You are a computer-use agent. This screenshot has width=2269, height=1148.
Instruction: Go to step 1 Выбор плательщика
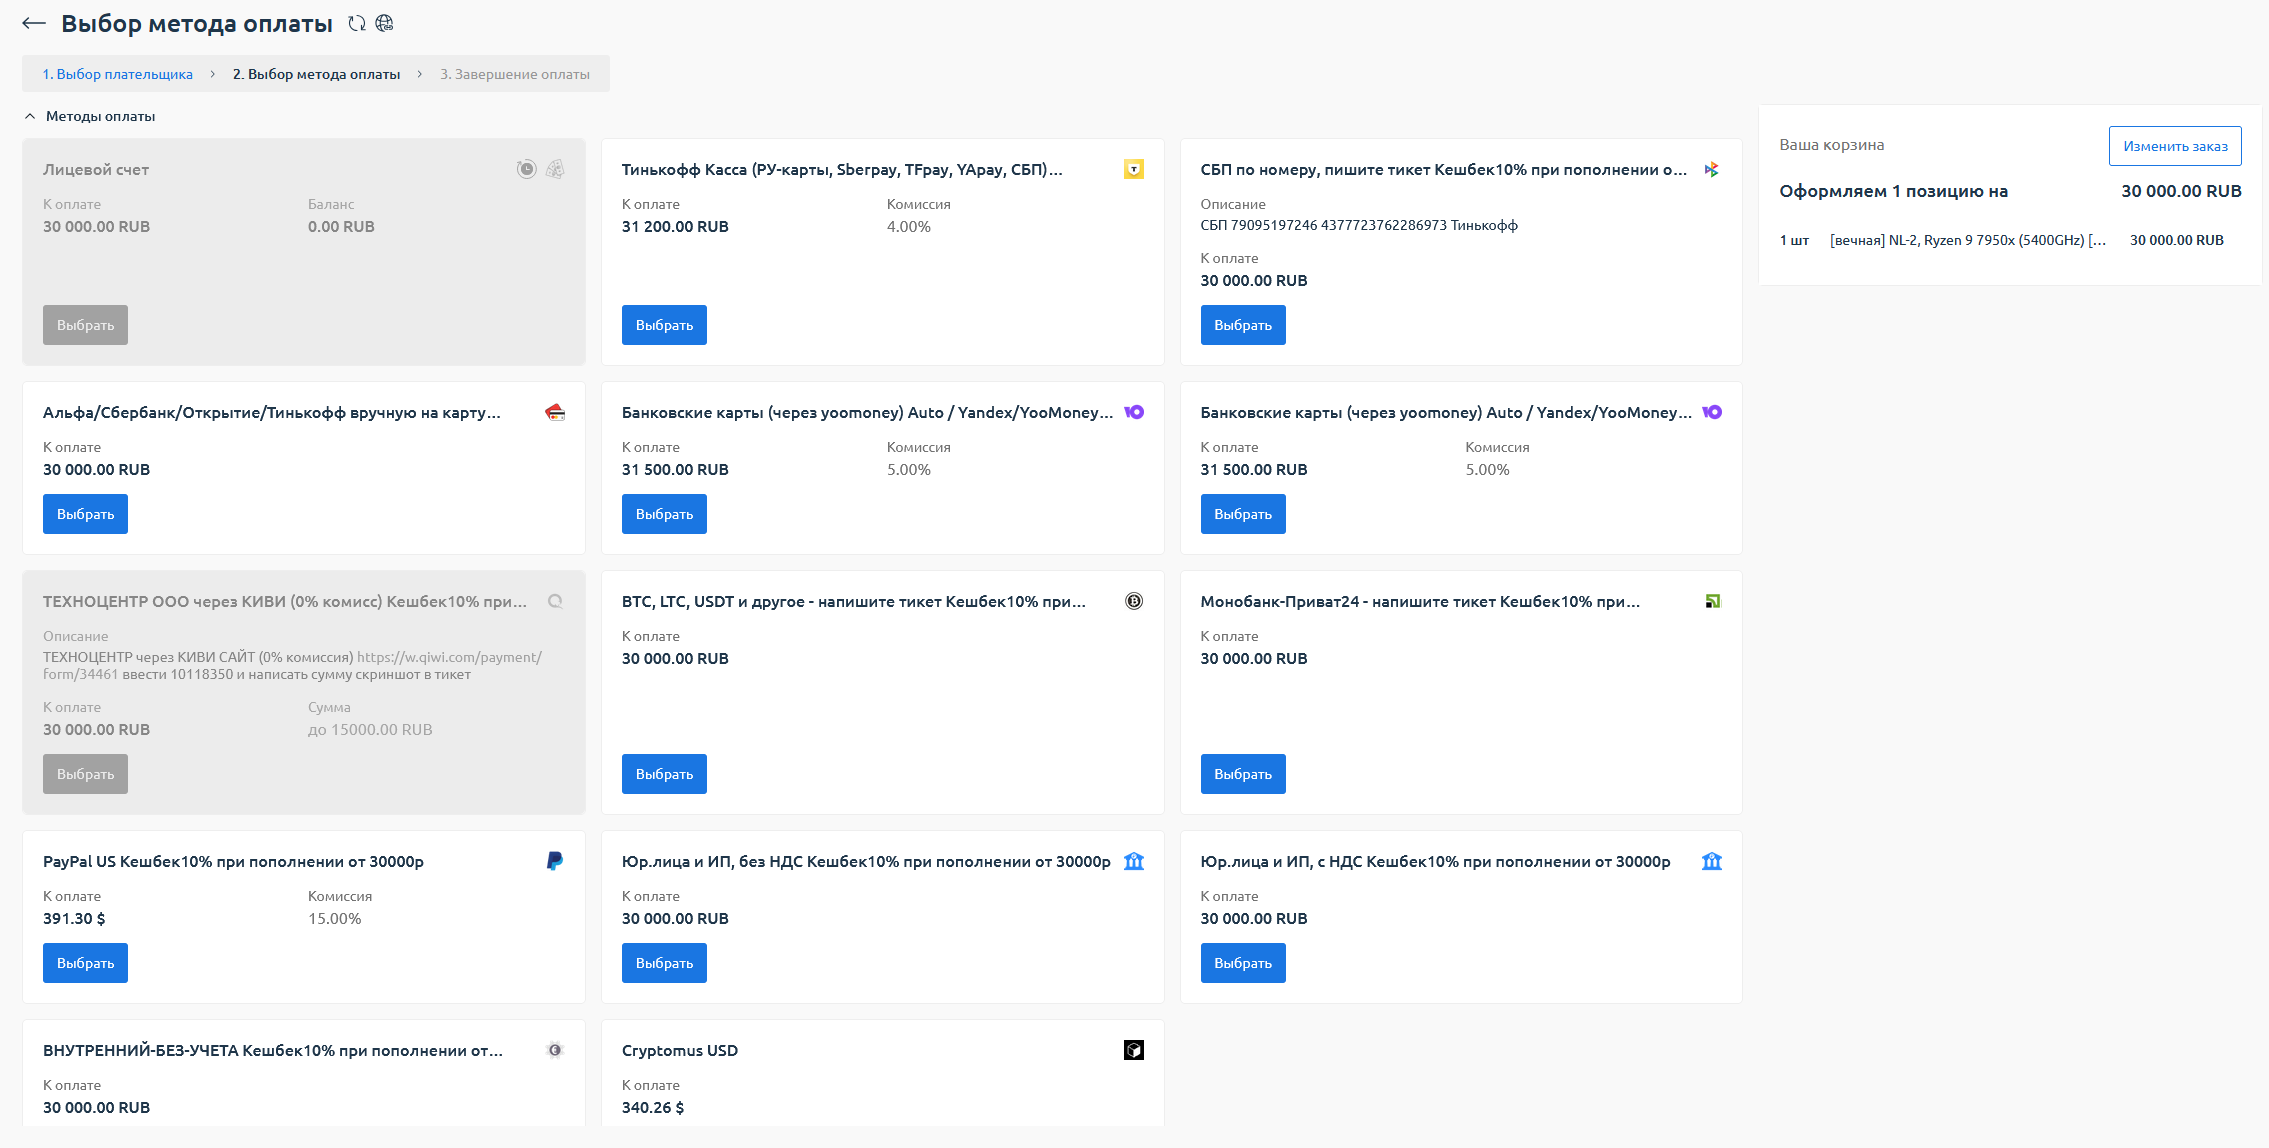coord(117,74)
